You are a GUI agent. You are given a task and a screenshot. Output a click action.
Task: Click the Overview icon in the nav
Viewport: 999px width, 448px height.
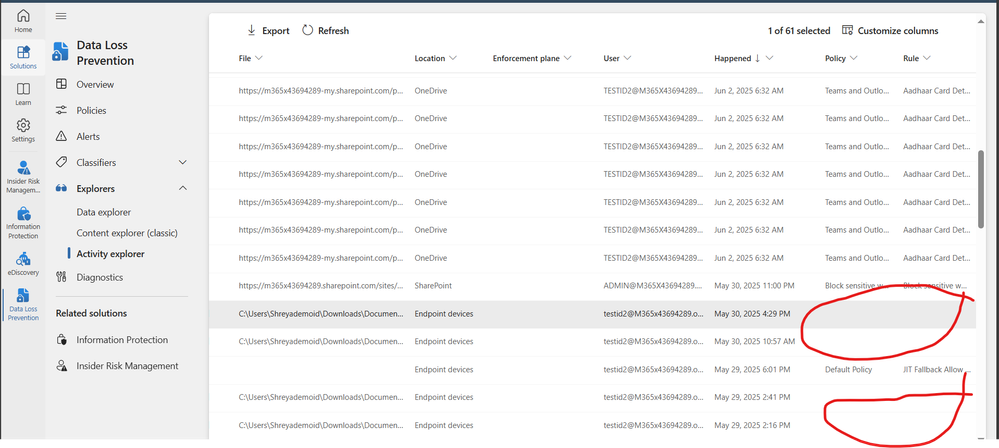[x=61, y=84]
